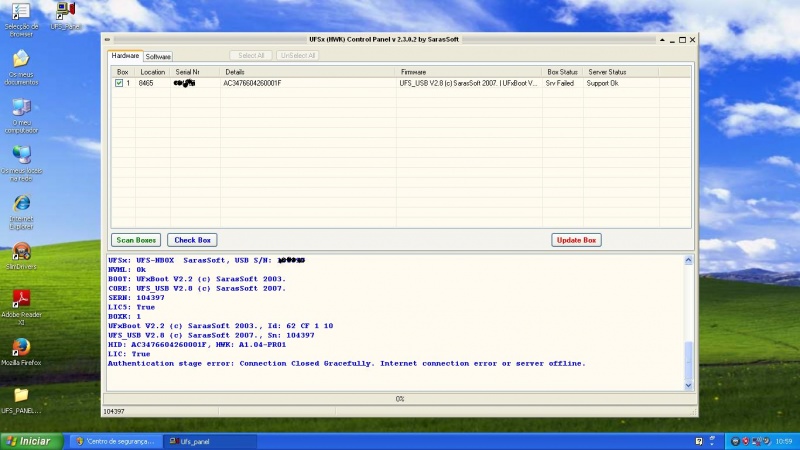Open Os meus locais na rede icon
The image size is (800, 450).
click(21, 164)
